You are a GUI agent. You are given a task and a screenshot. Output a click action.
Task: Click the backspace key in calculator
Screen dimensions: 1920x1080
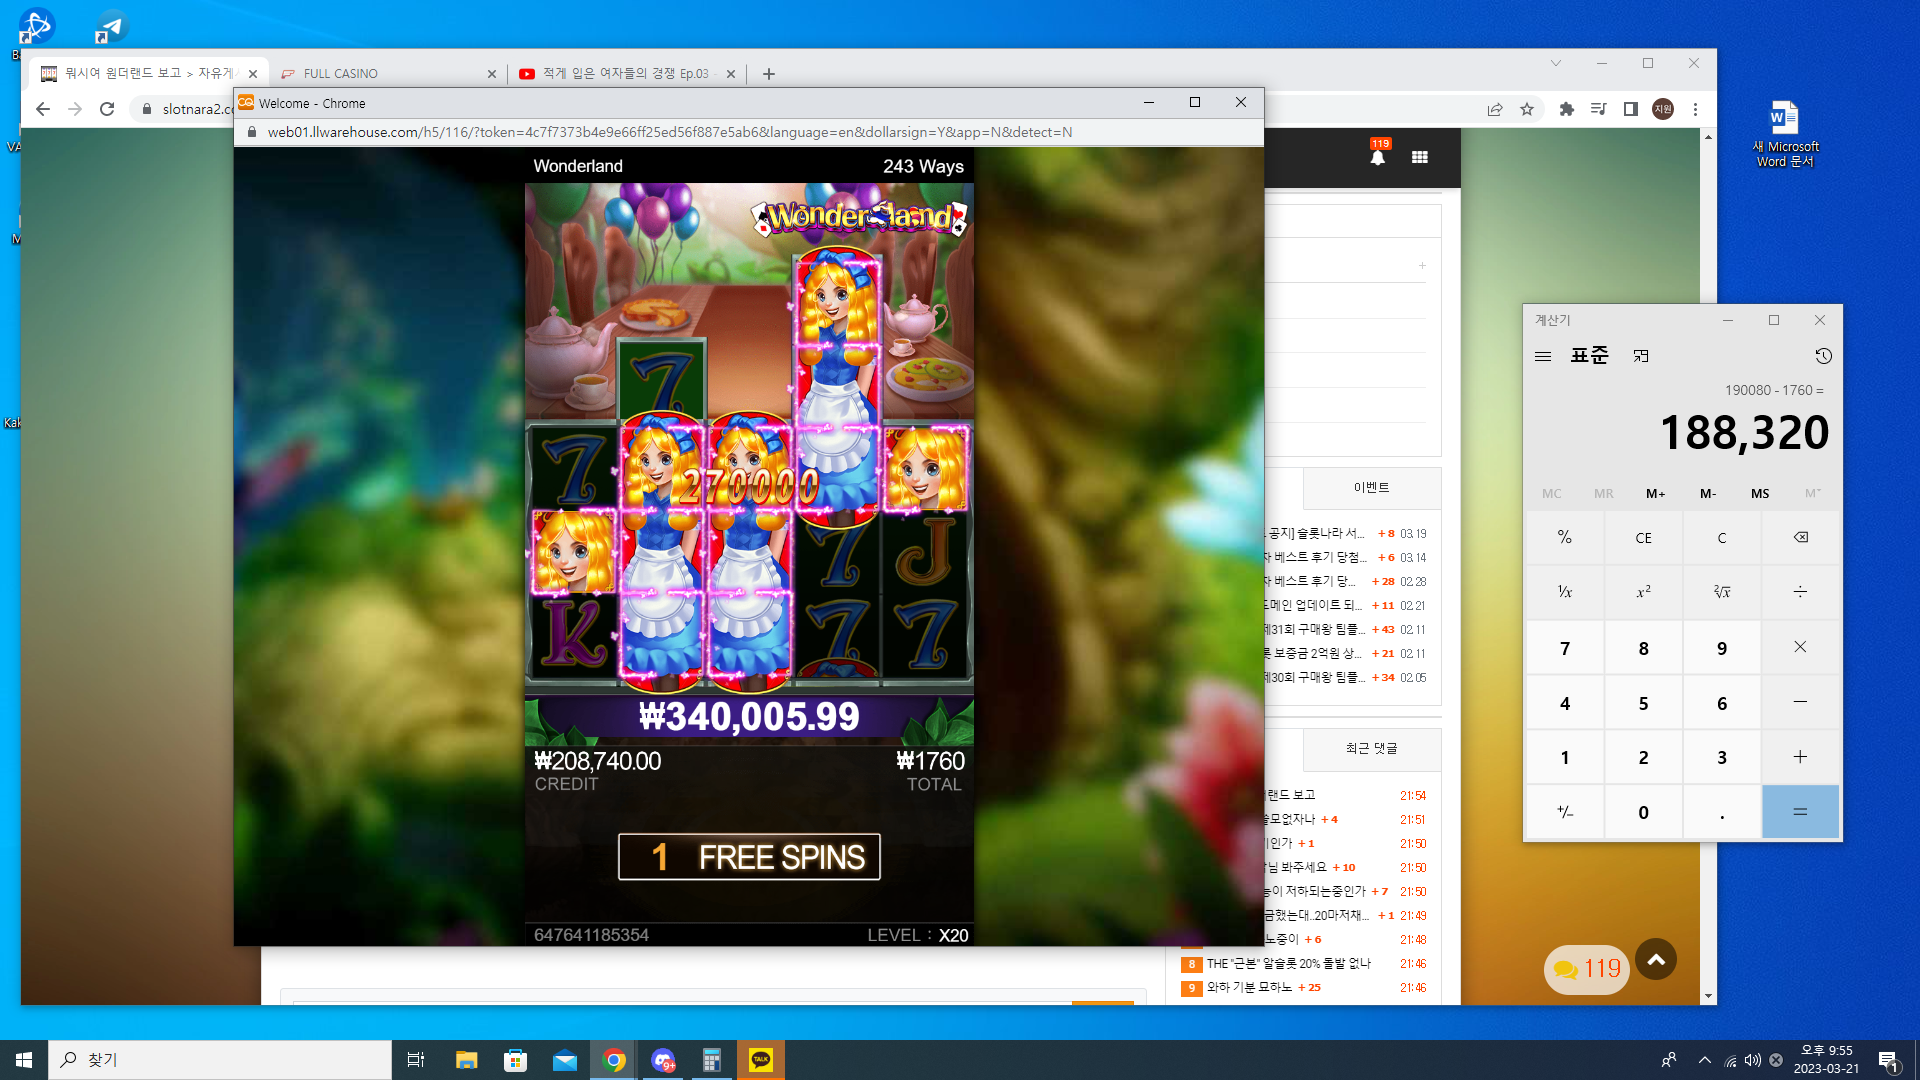tap(1800, 538)
